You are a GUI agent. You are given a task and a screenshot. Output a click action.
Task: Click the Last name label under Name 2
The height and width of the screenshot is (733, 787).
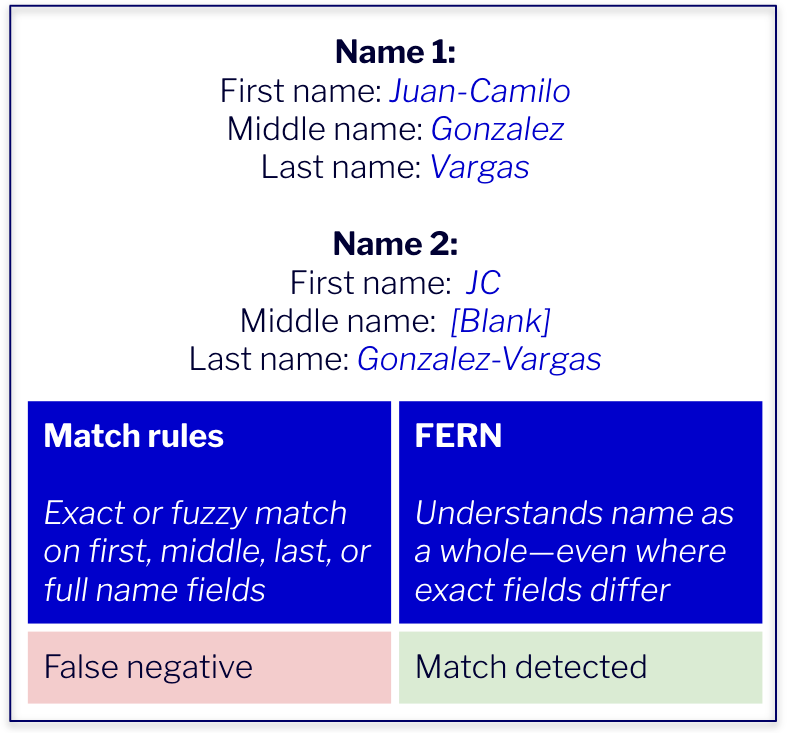(269, 359)
